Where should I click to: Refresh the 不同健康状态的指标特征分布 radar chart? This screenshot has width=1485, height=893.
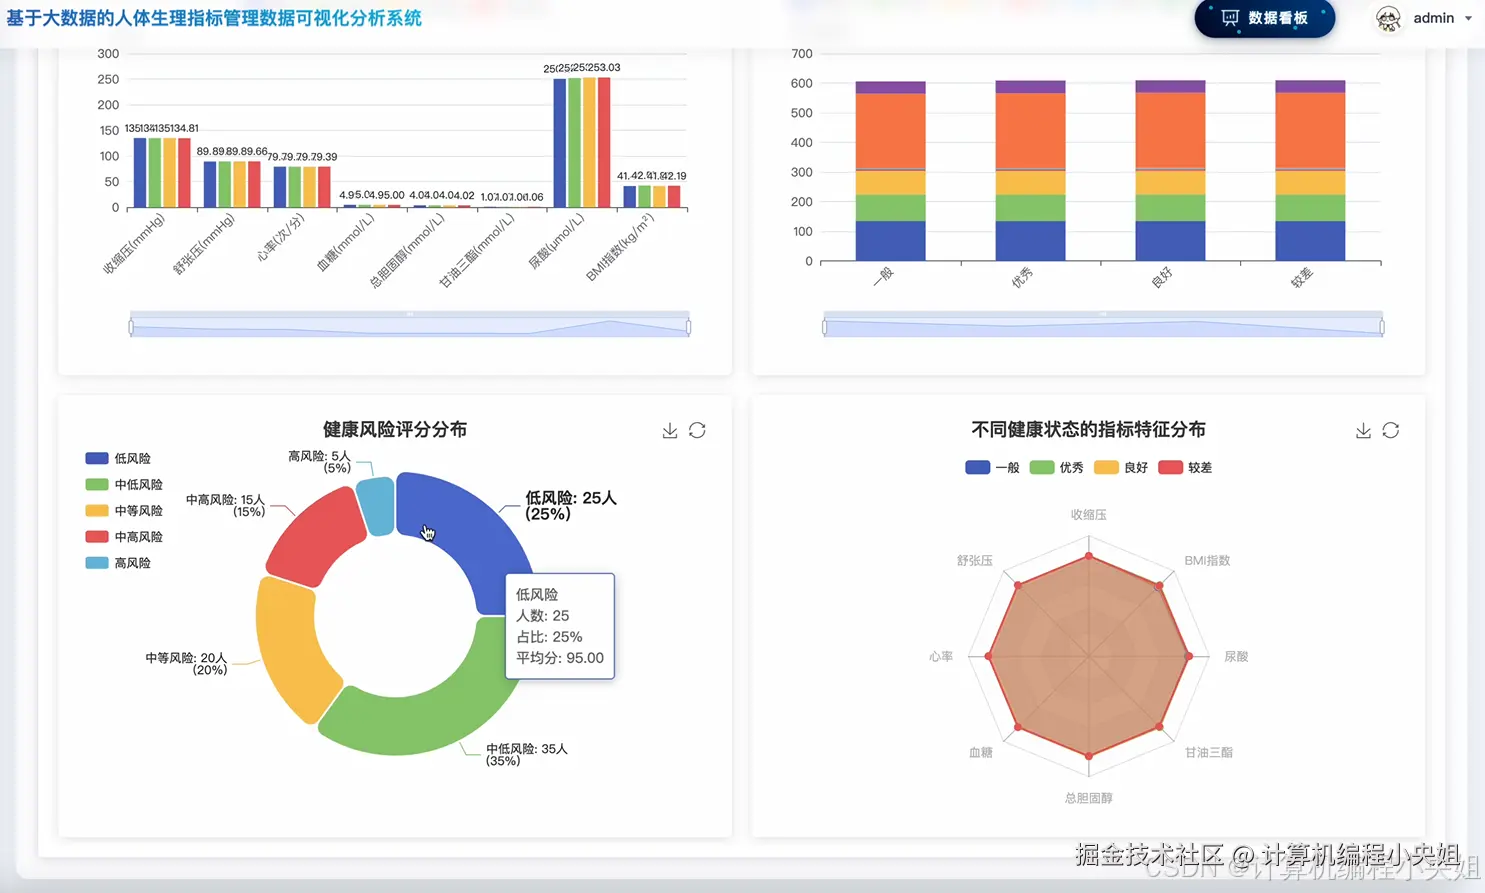click(x=1390, y=430)
